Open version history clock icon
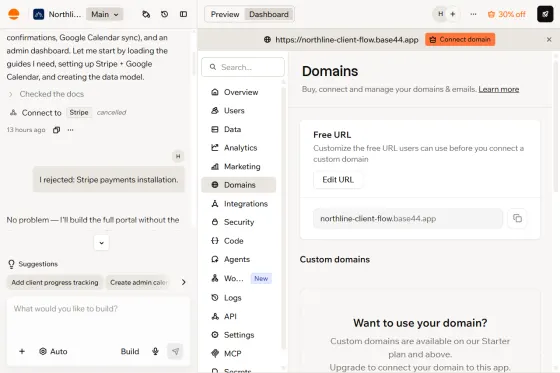This screenshot has height=373, width=560. 164,14
